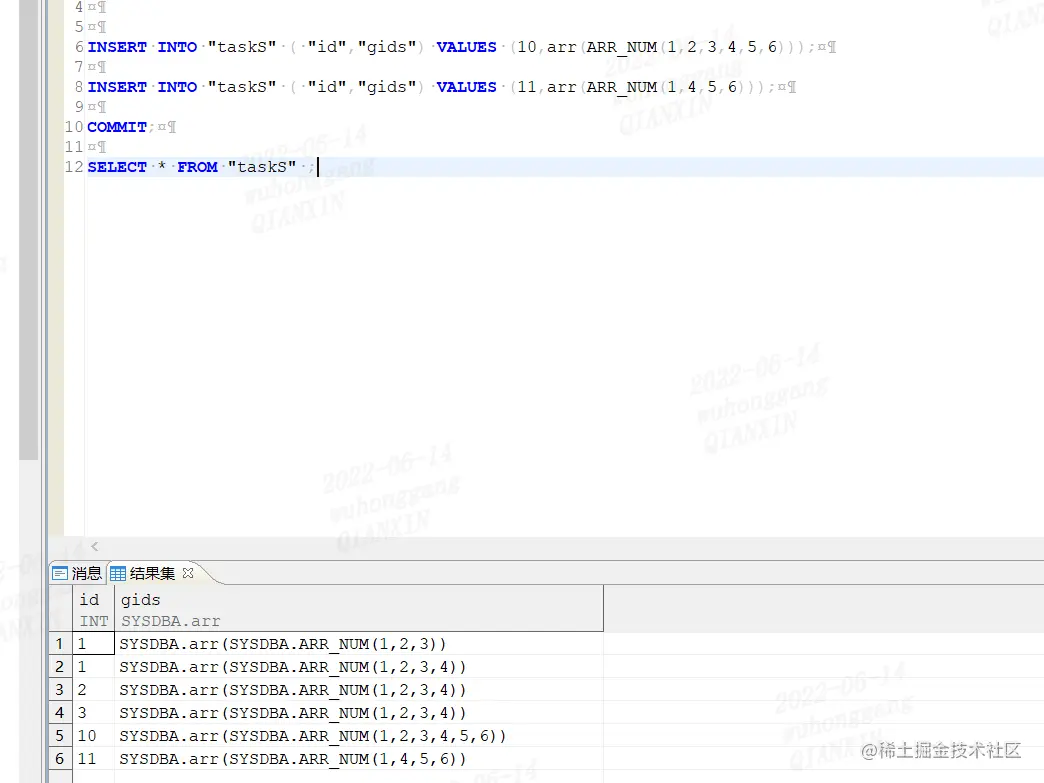The height and width of the screenshot is (783, 1044).
Task: Select result row number 4 header
Action: pos(60,712)
